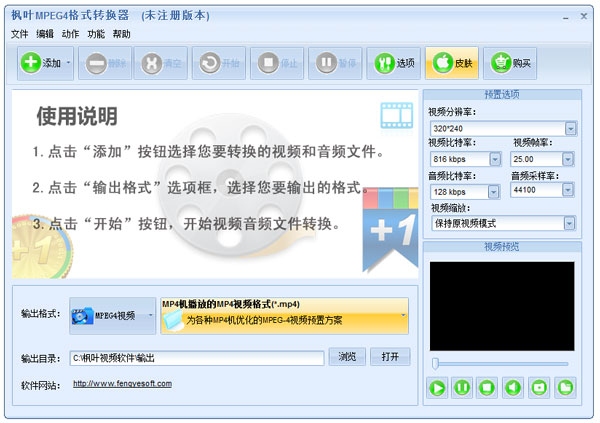600x423 pixels.
Task: Expand the 视频帧率 25.00 dropdown
Action: click(568, 159)
